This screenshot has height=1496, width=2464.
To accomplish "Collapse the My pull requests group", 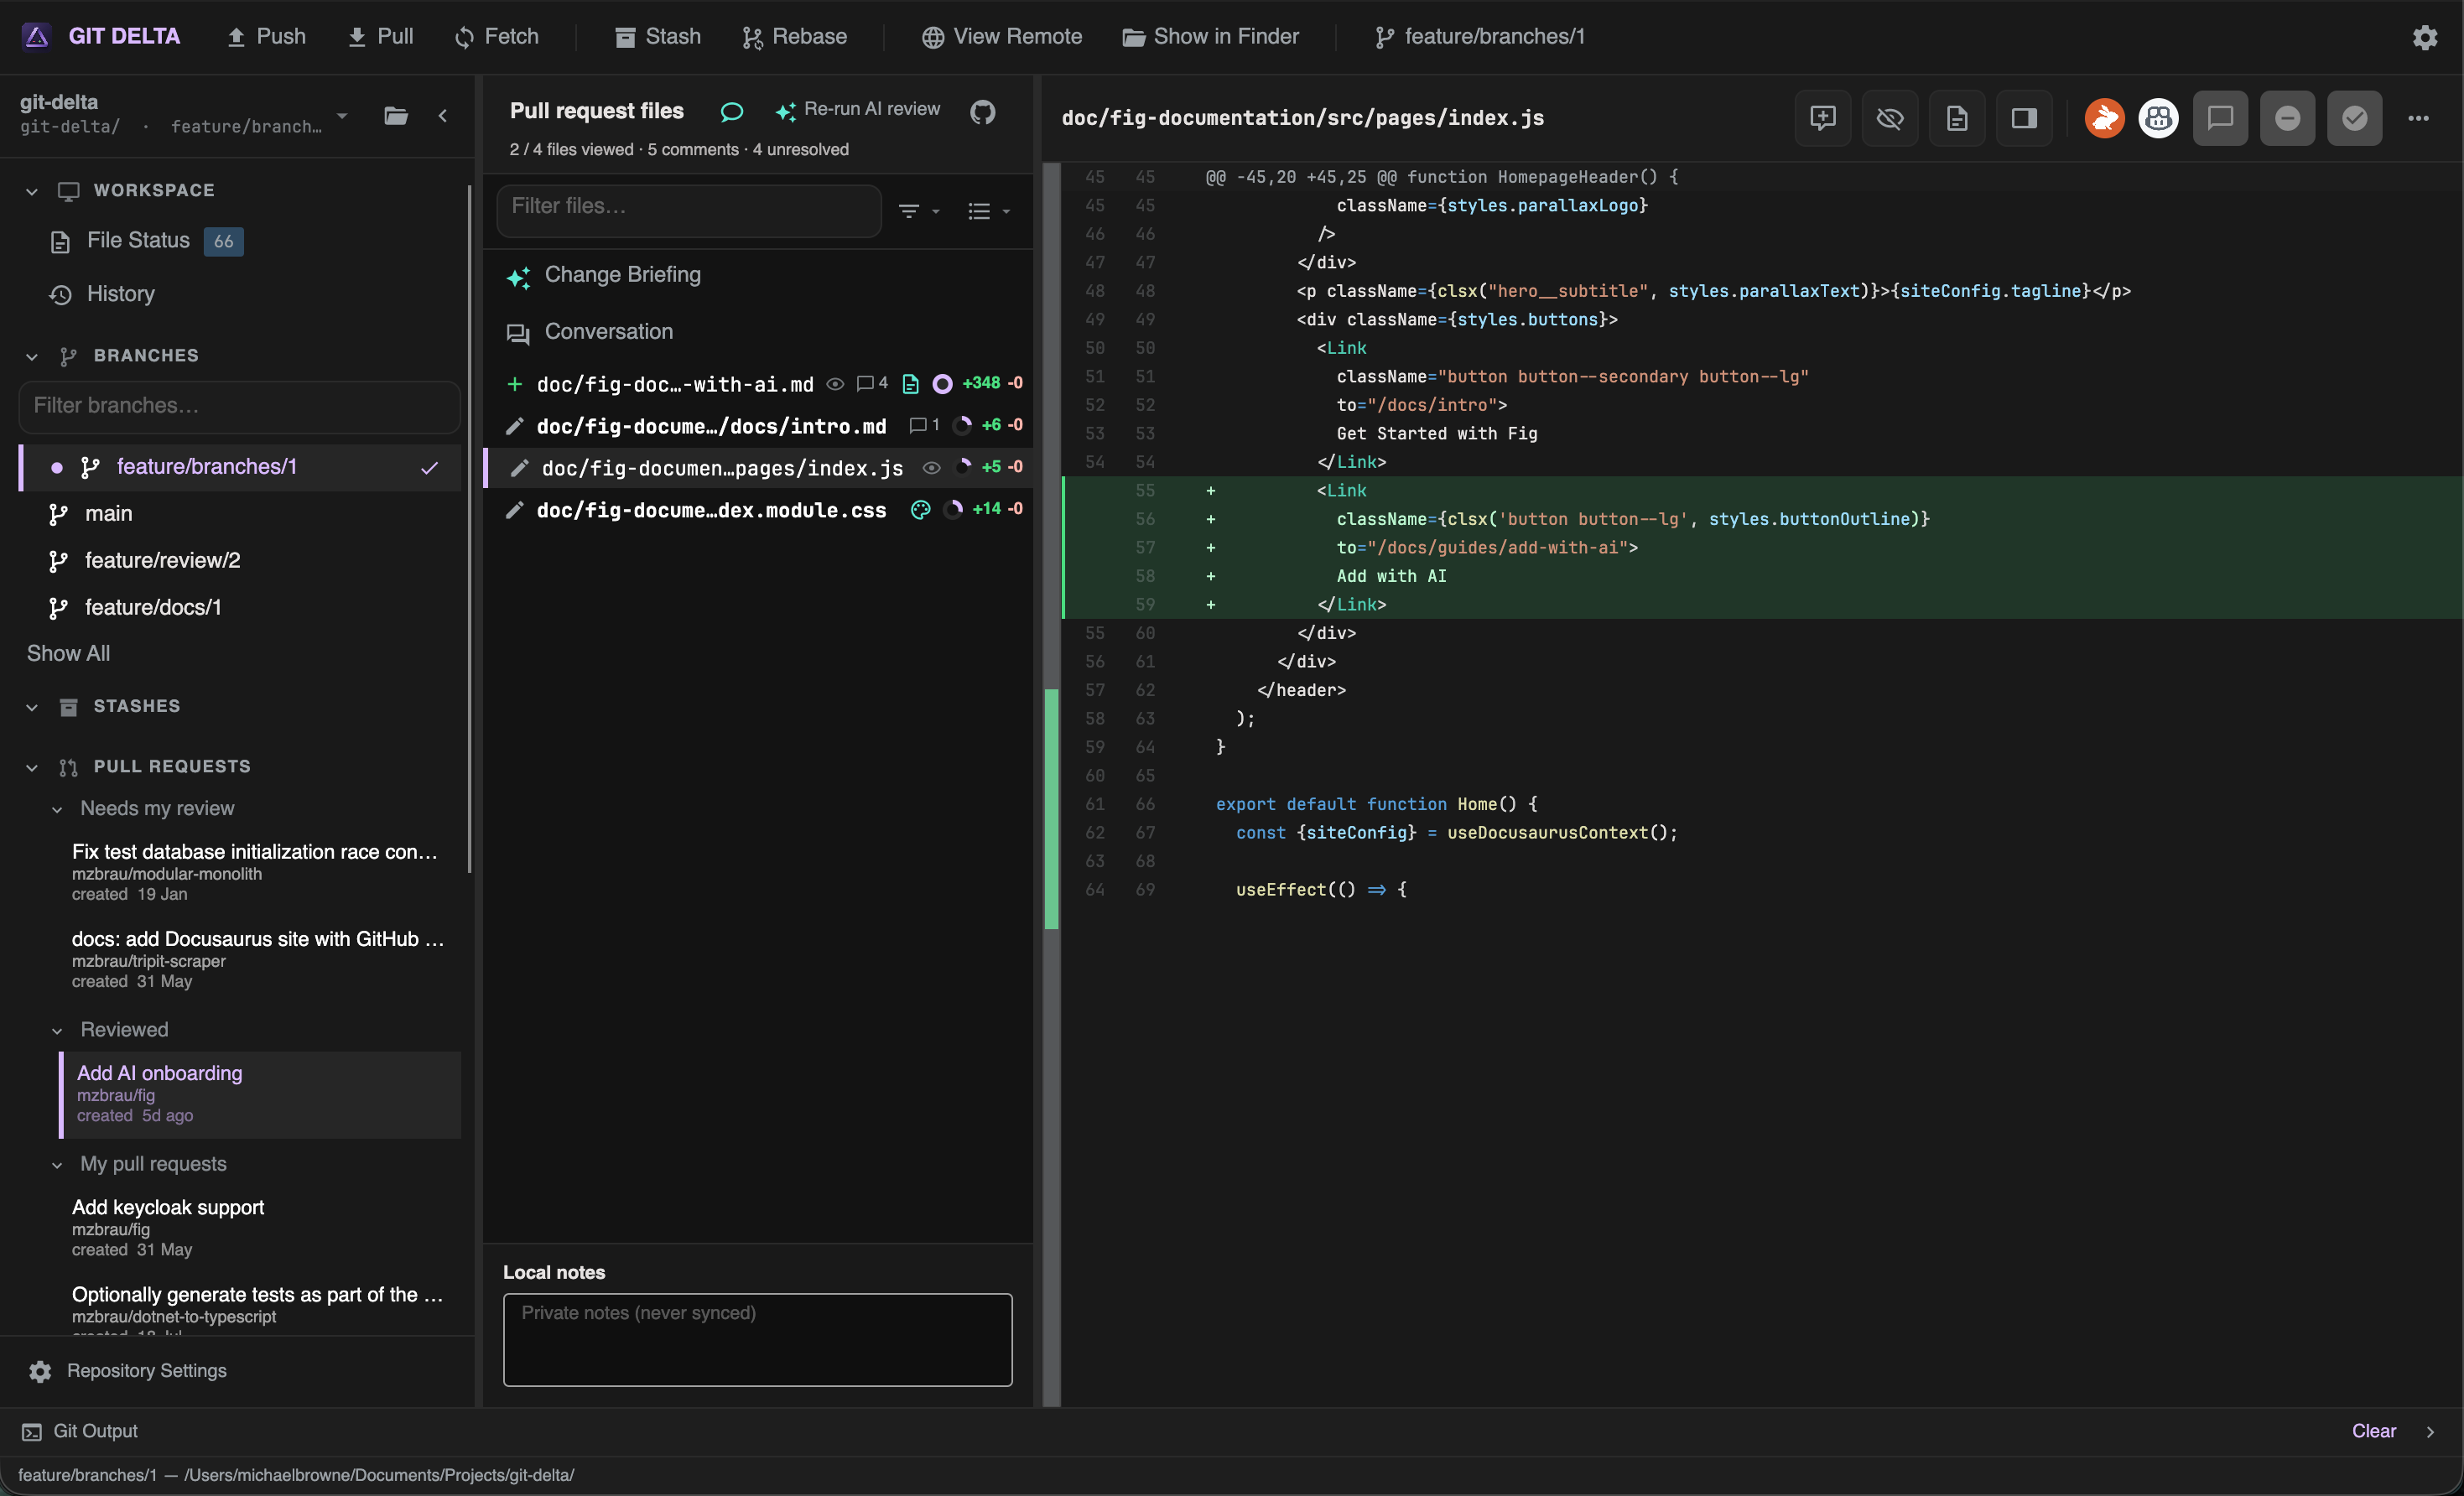I will pyautogui.click(x=57, y=1165).
